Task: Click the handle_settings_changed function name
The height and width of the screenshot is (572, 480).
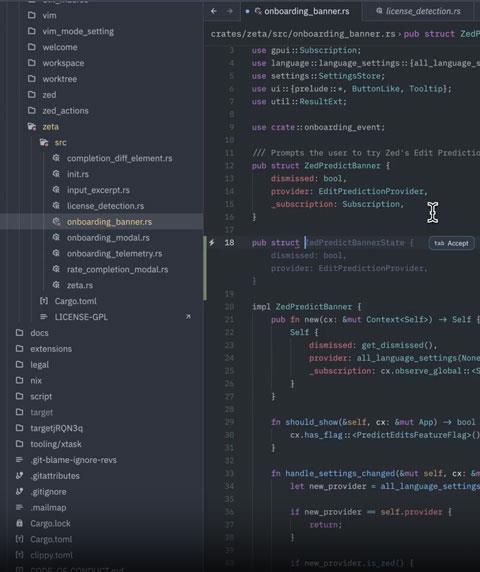Action: [x=340, y=474]
